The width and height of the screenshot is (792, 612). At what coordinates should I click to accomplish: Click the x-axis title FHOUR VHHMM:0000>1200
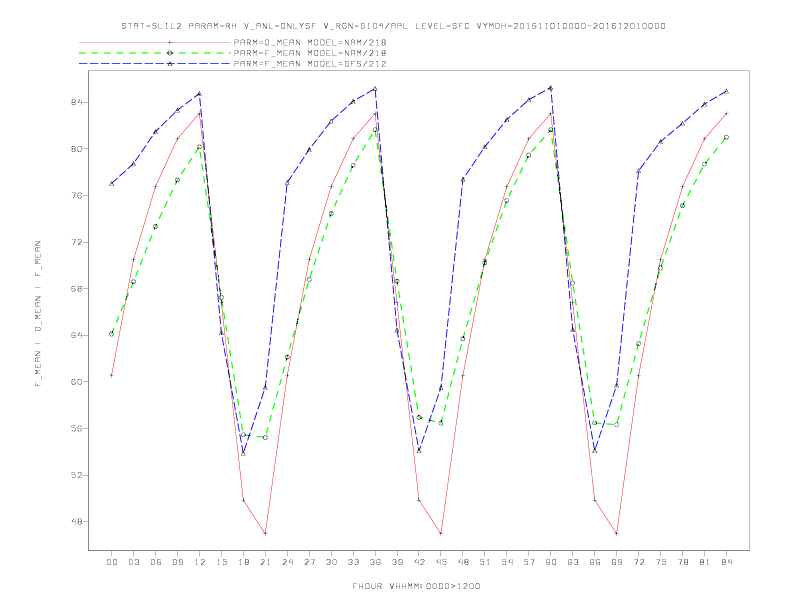[416, 586]
